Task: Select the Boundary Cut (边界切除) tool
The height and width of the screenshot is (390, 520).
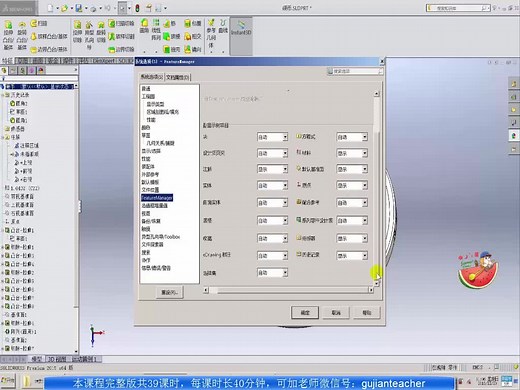Action: click(122, 49)
